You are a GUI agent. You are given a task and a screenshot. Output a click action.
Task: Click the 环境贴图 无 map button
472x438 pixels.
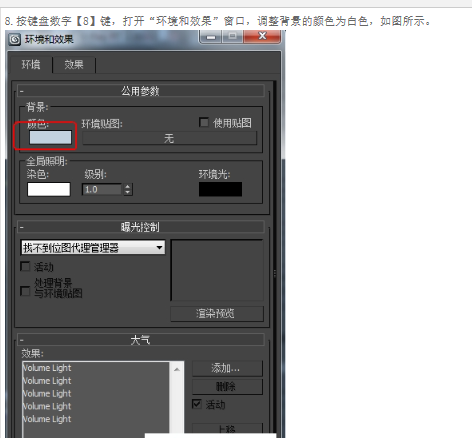pos(169,138)
